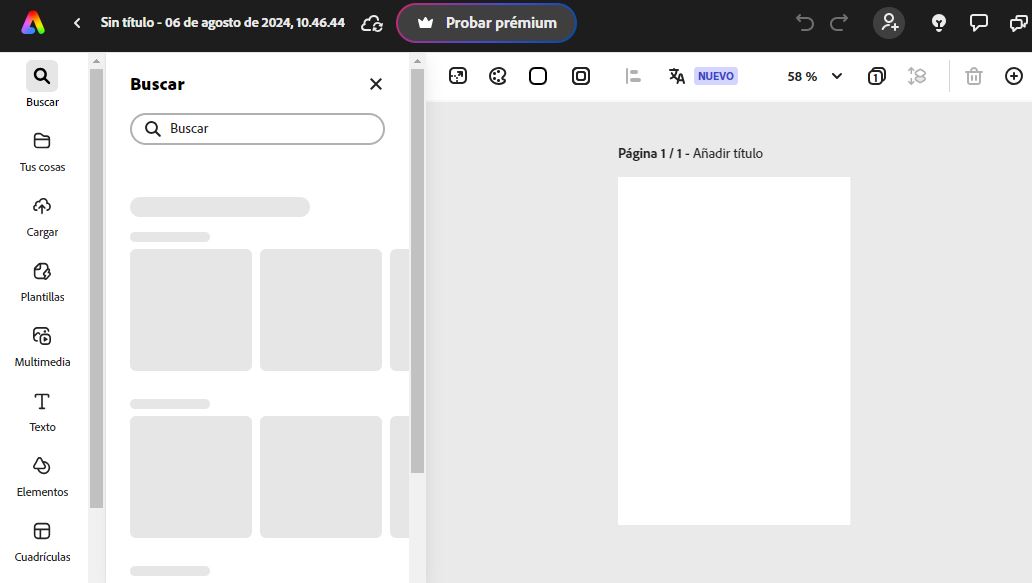
Task: Open the Elementos panel
Action: (x=42, y=477)
